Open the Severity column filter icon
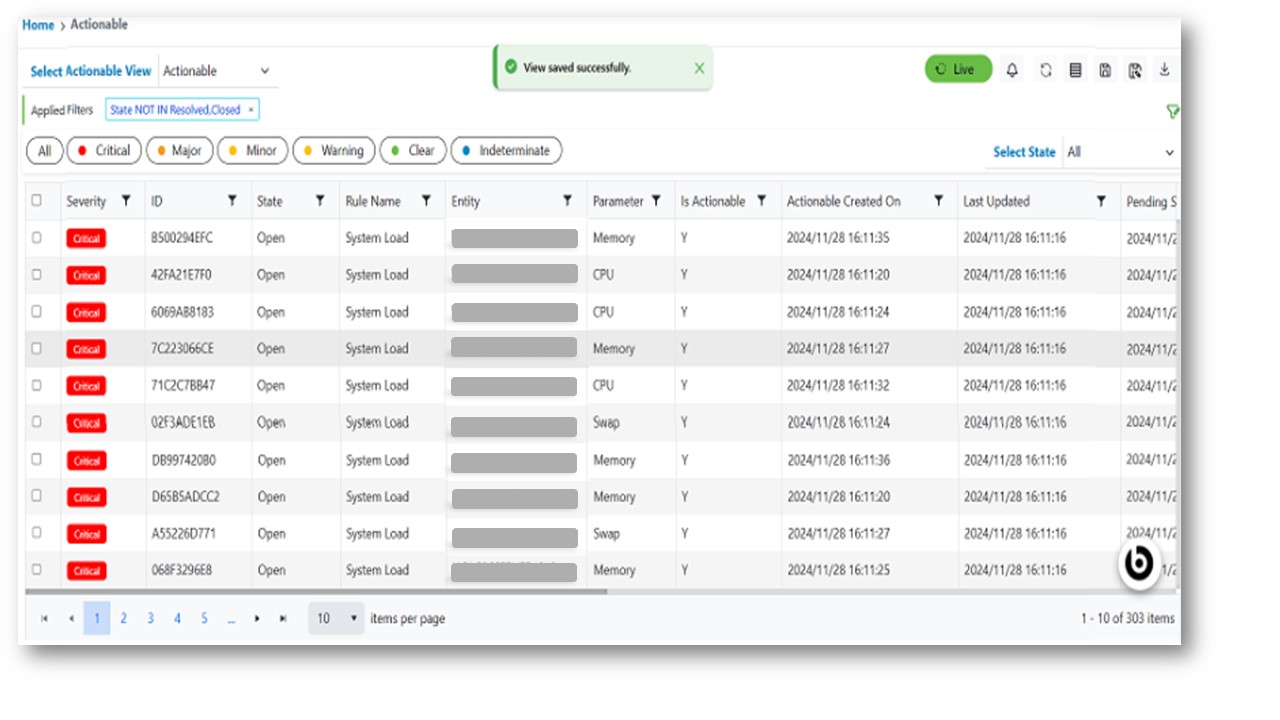The height and width of the screenshot is (720, 1280). (126, 201)
